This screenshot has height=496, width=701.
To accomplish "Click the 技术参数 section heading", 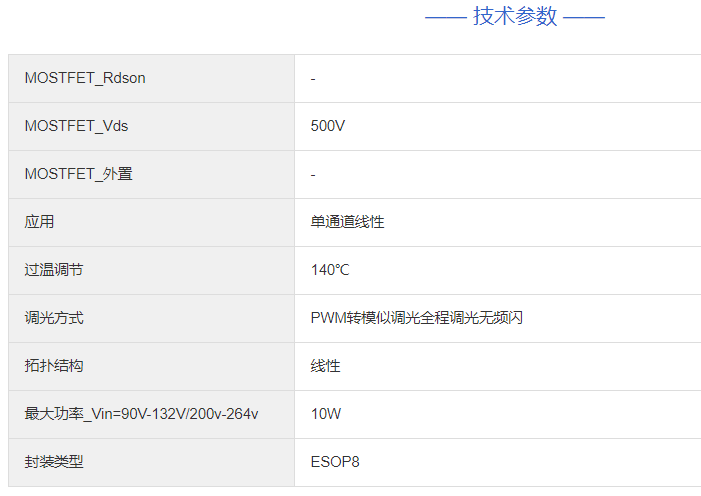I will pos(515,16).
